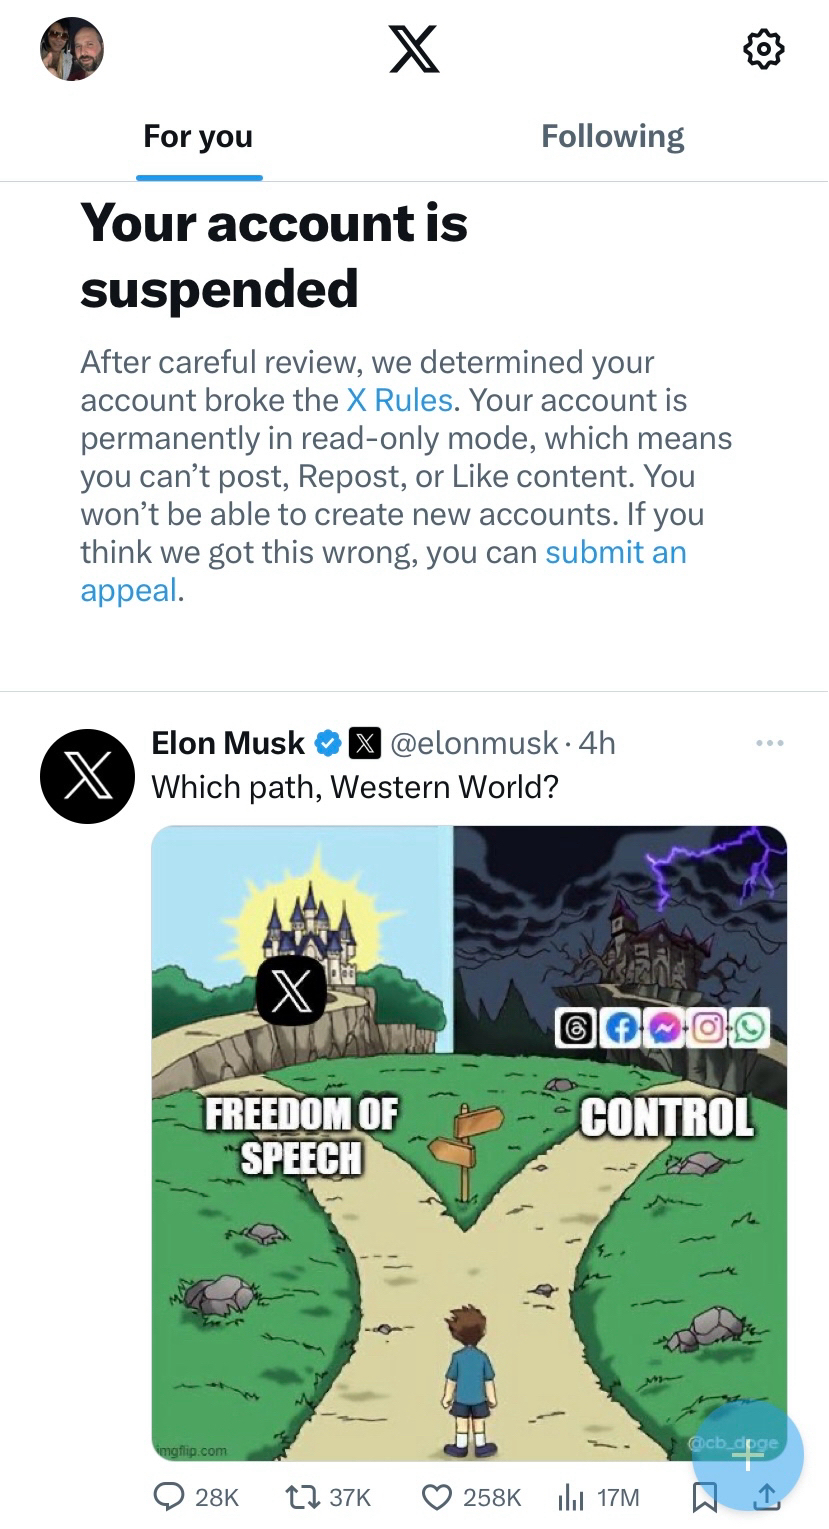Tap the submit an appeal link
Screen dimensions: 829x1529
click(615, 553)
